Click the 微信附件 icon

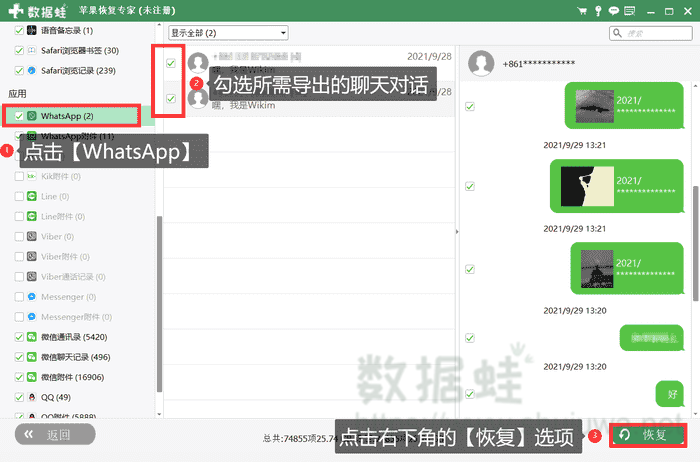click(32, 377)
